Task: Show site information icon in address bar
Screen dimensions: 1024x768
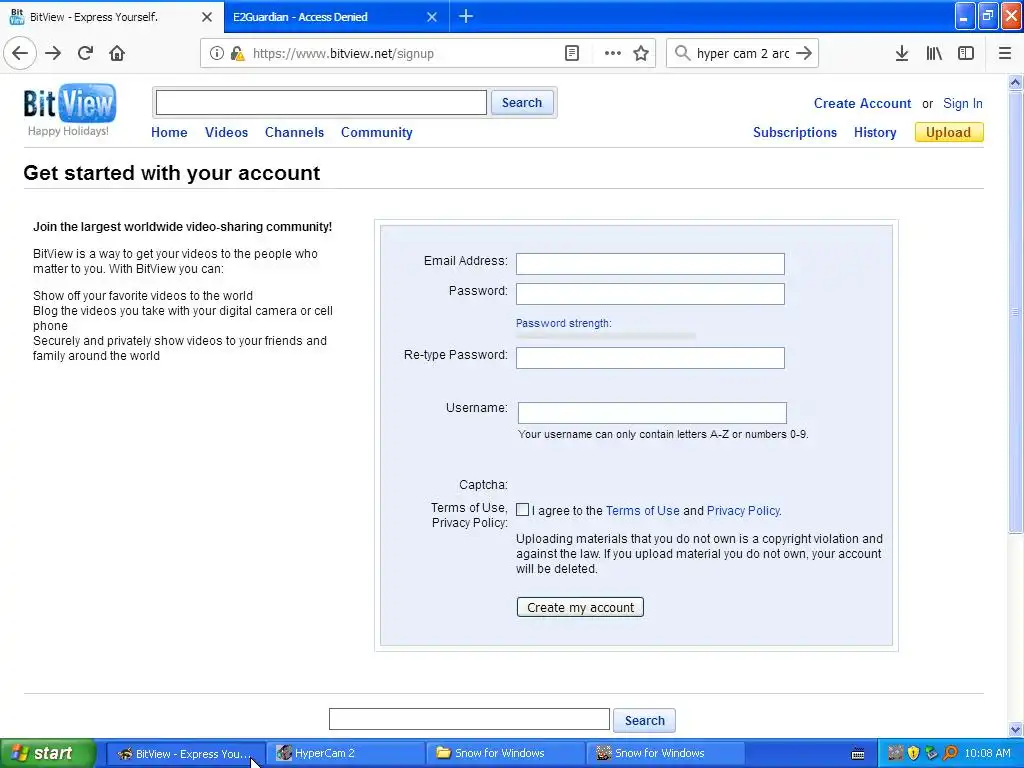Action: pos(216,53)
